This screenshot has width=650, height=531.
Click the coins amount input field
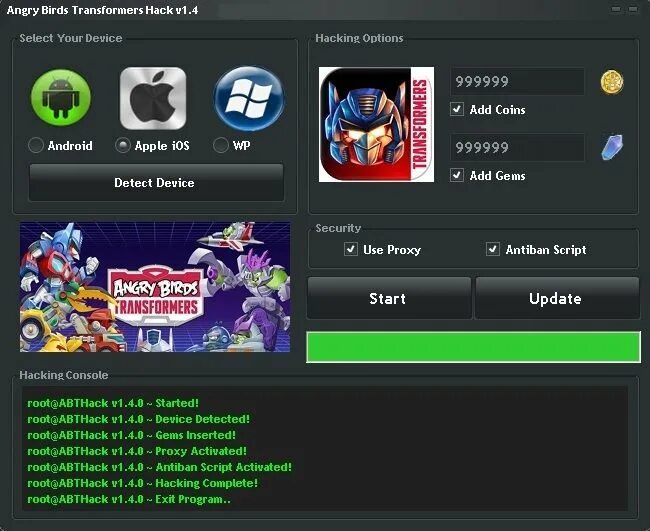(x=517, y=81)
